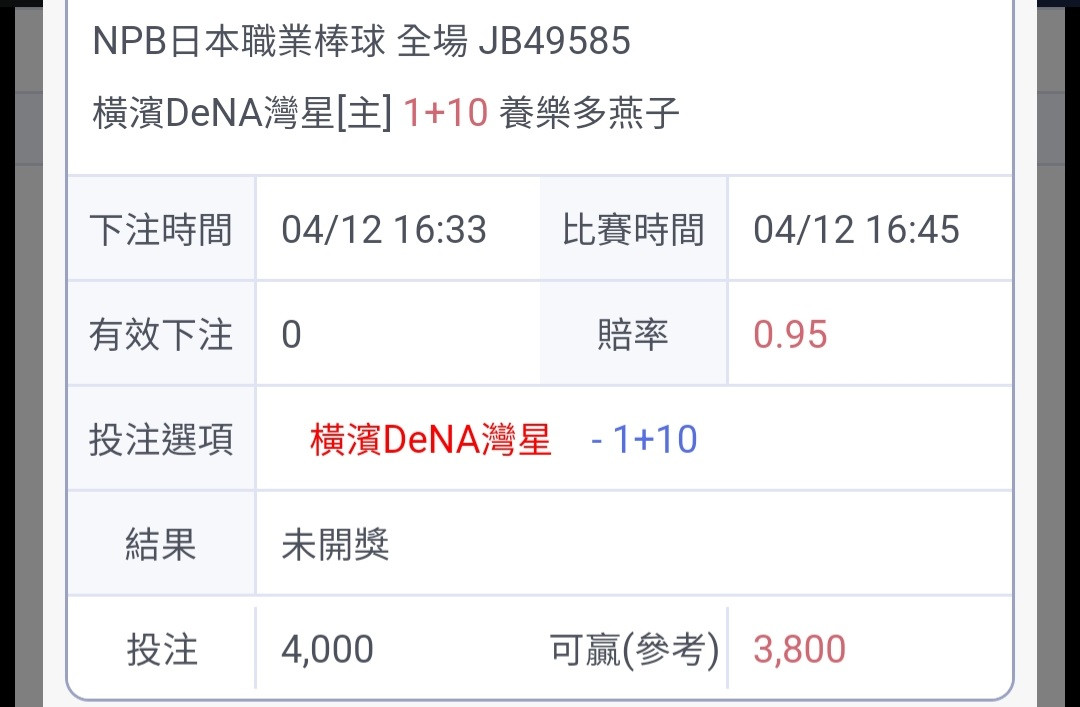1080x707 pixels.
Task: Select the 橫濱DeNA灣星[主] team name in header
Action: coord(242,112)
